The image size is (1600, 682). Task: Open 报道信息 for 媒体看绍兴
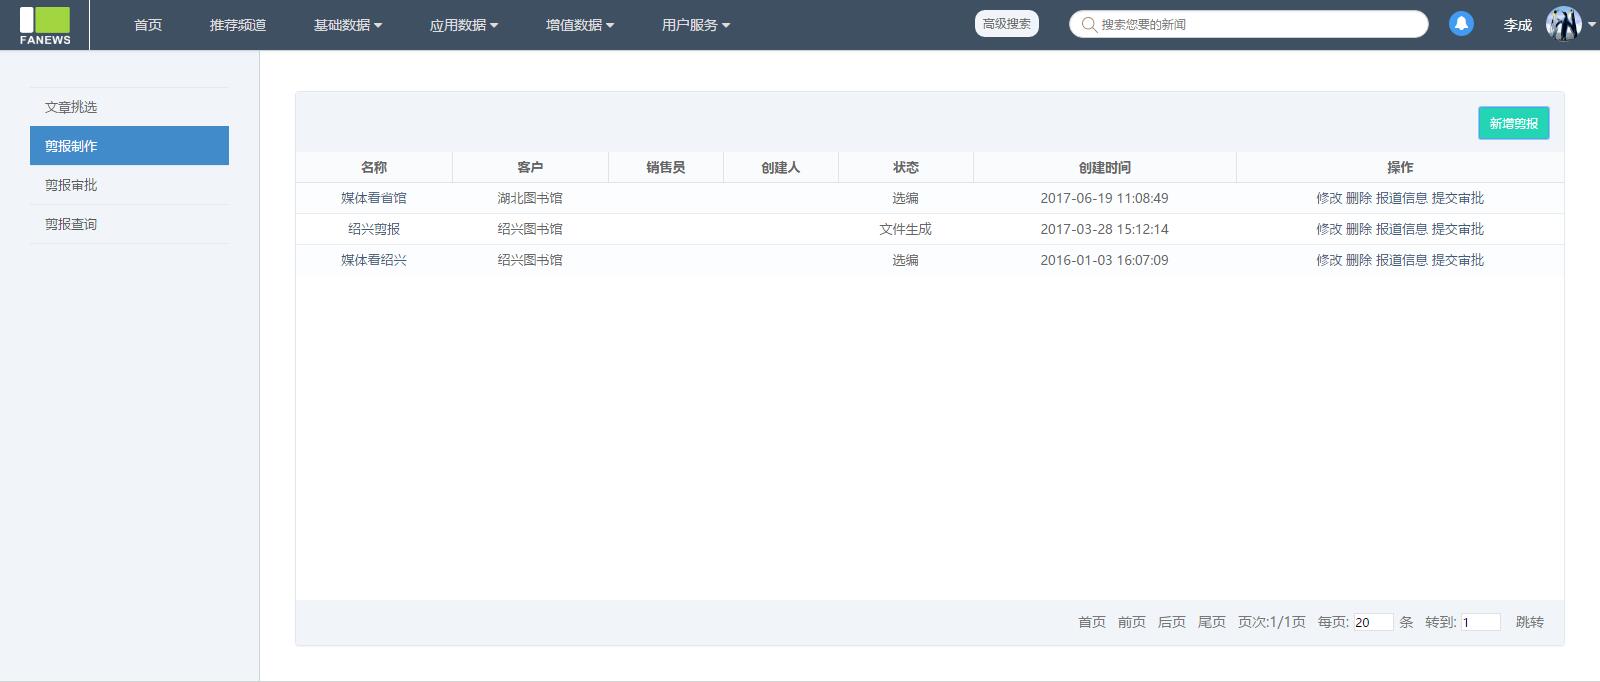click(1402, 260)
